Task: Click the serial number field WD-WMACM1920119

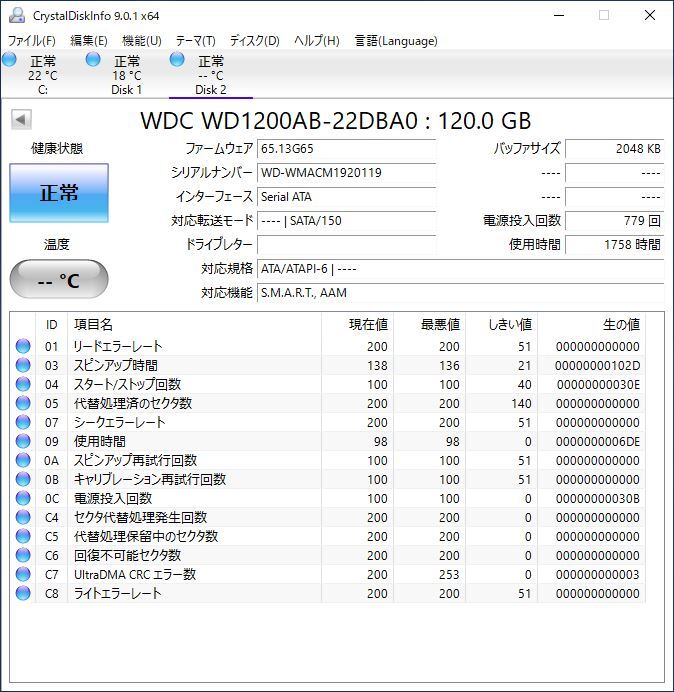Action: tap(346, 173)
